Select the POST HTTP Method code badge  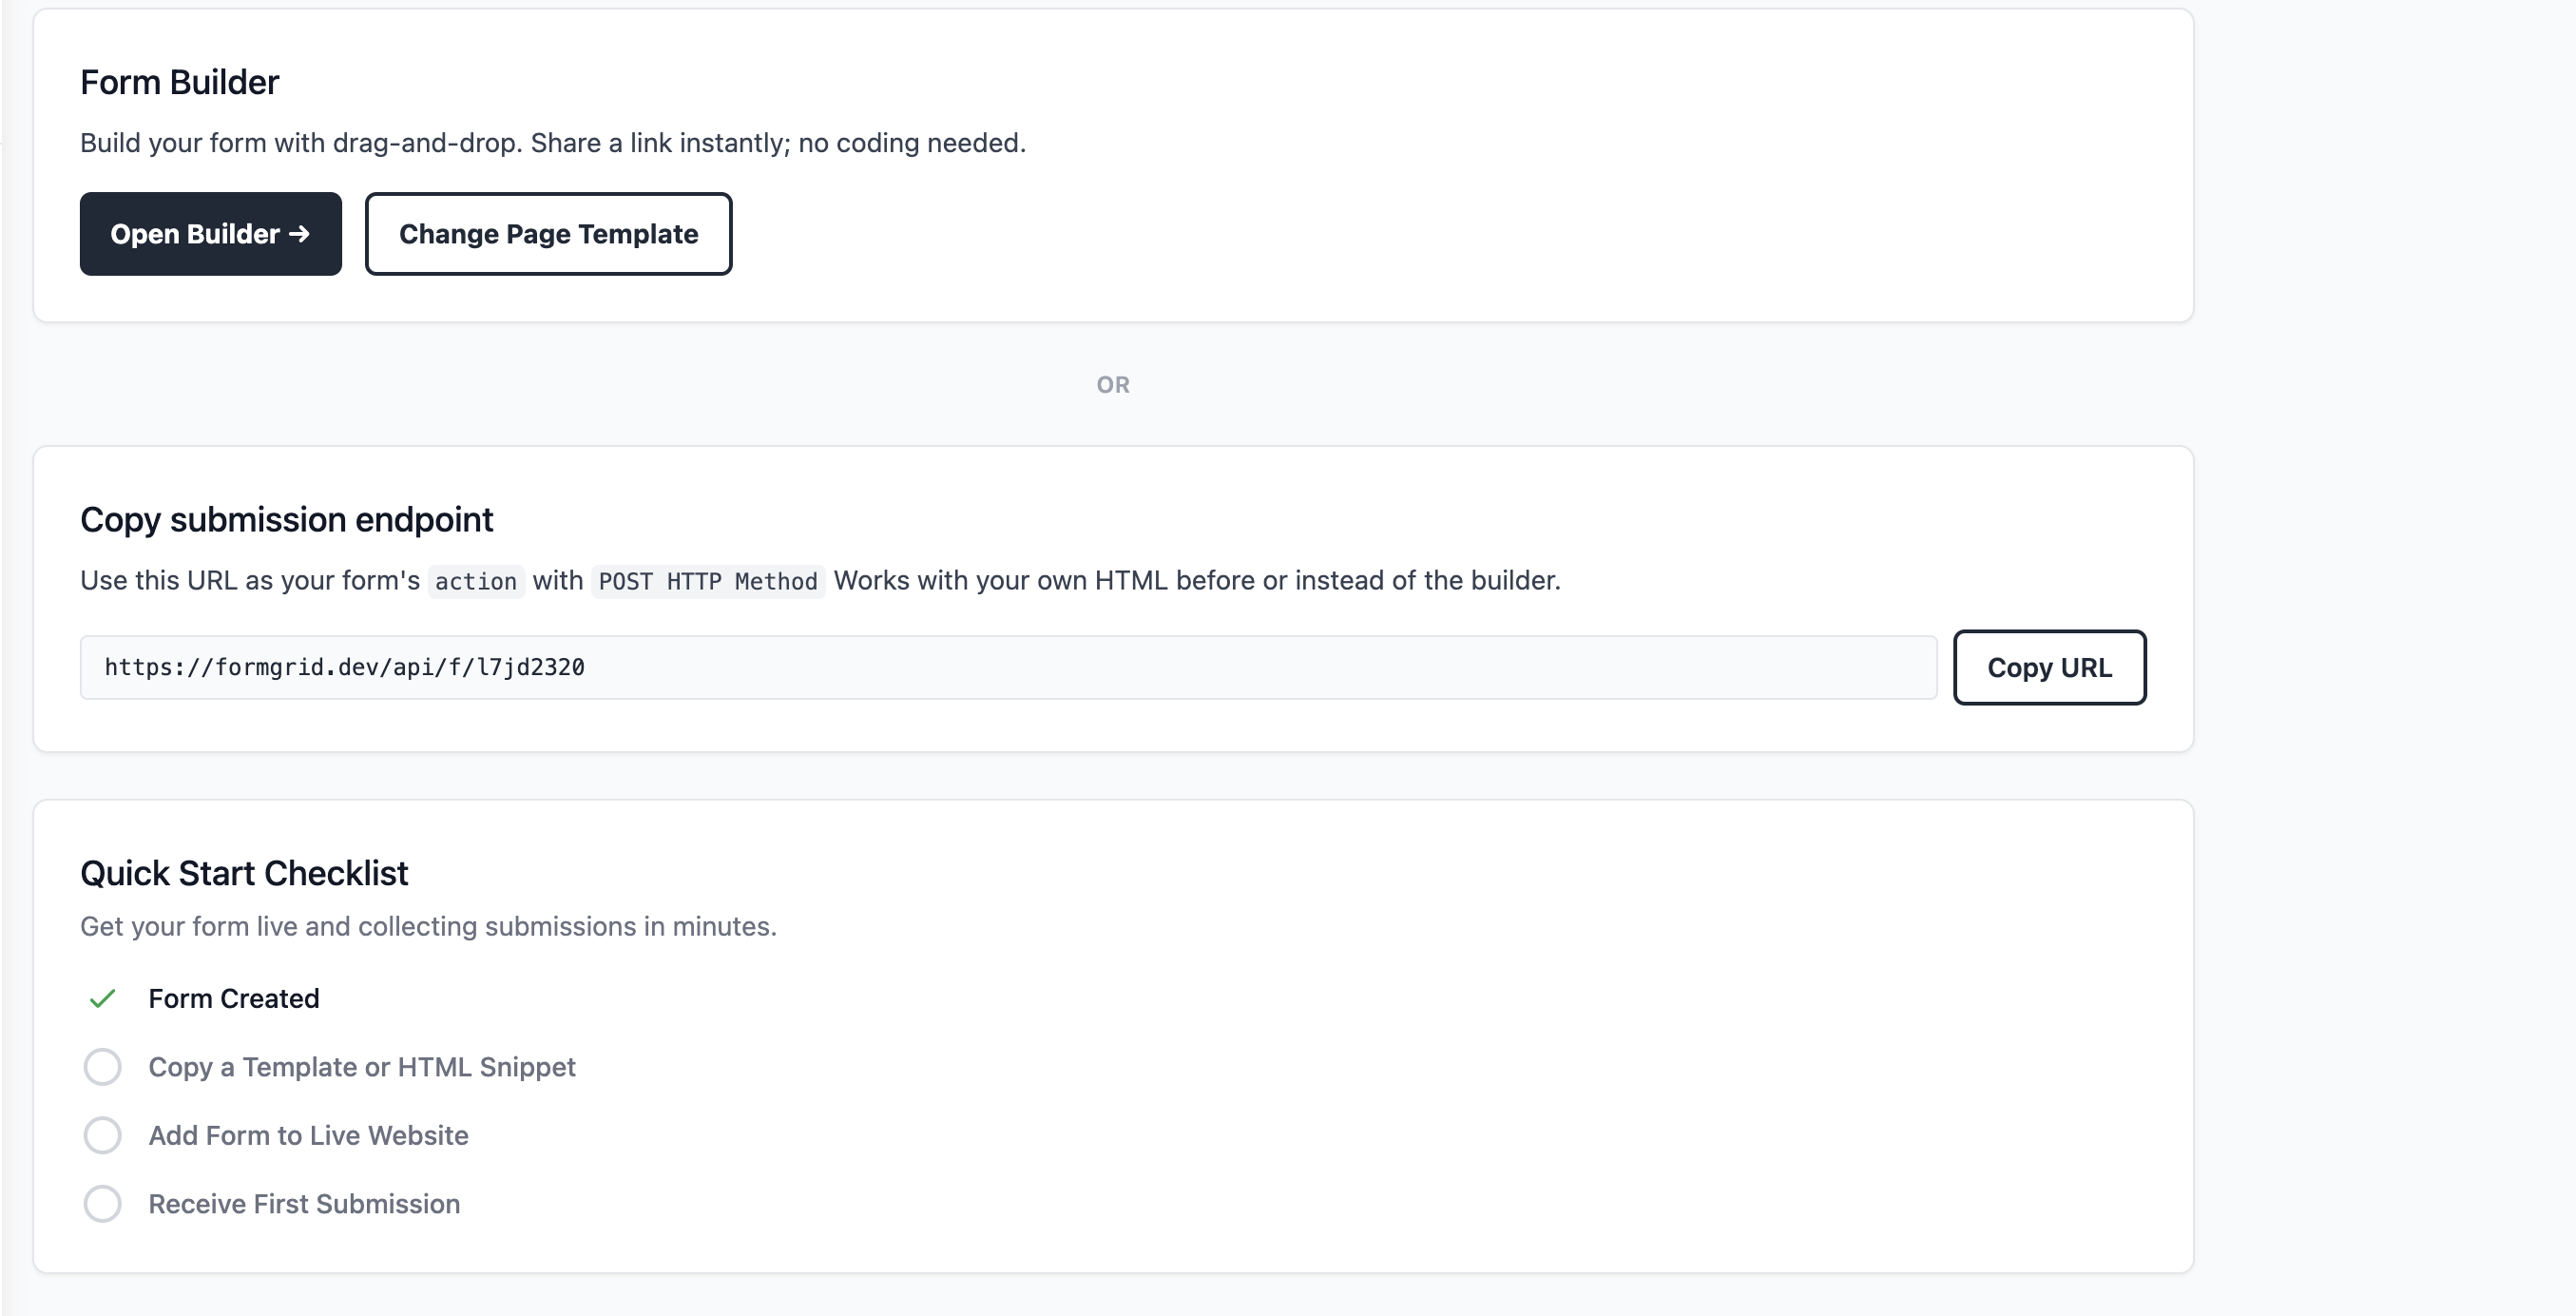coord(706,581)
